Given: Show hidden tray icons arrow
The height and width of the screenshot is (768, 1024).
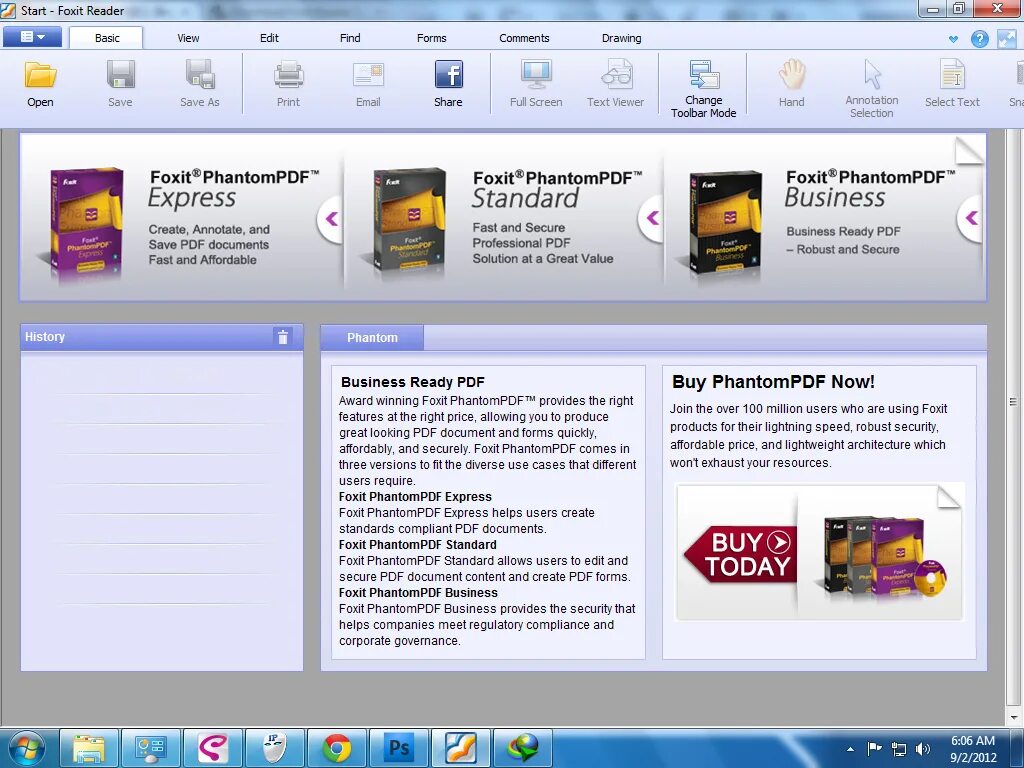Looking at the screenshot, I should (x=850, y=749).
